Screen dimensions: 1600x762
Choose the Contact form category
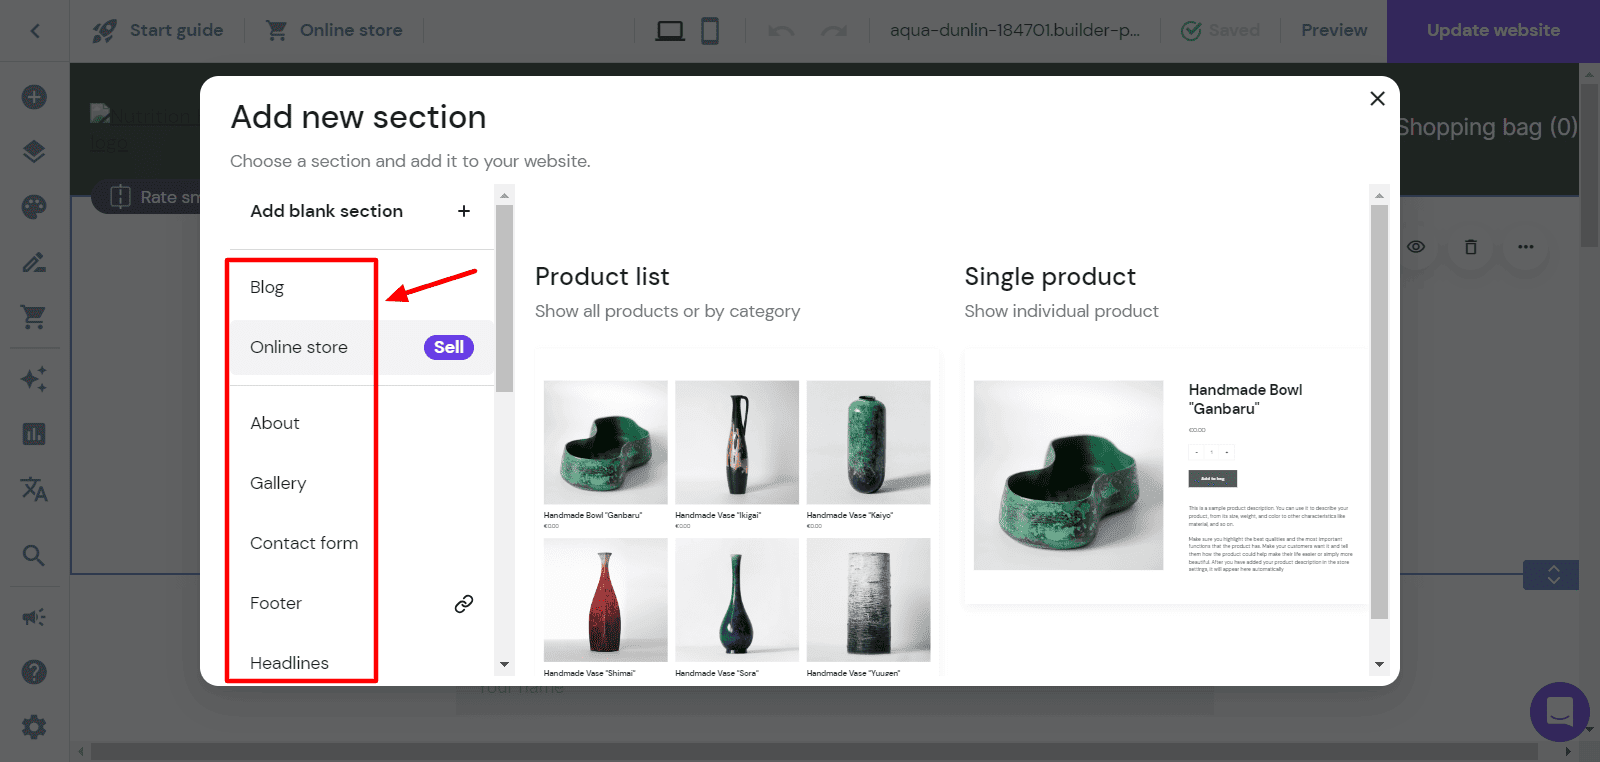[x=304, y=544]
